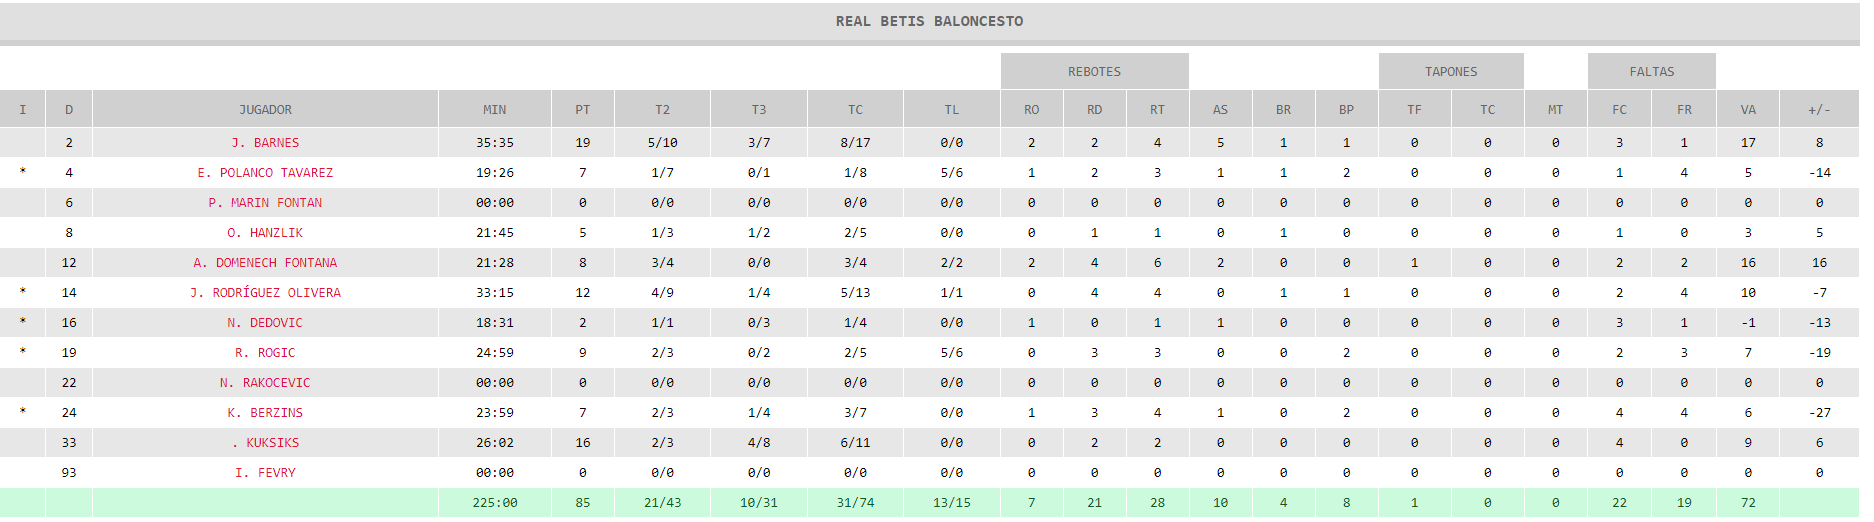Select P. MARIN FONTAN name
The height and width of the screenshot is (522, 1874).
265,203
